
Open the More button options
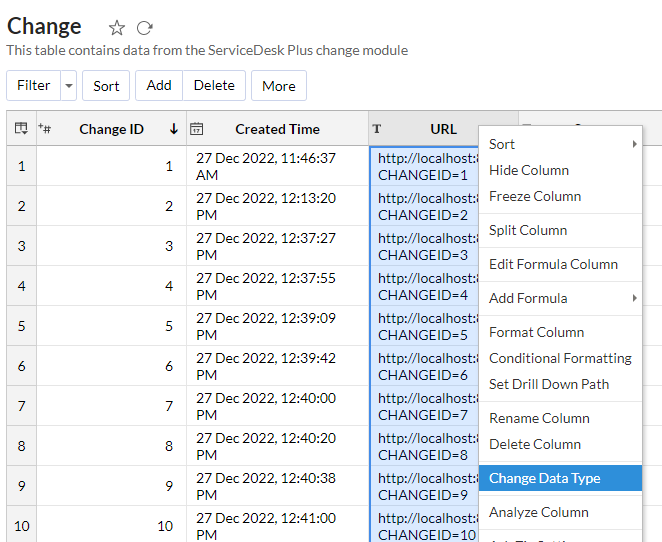278,86
